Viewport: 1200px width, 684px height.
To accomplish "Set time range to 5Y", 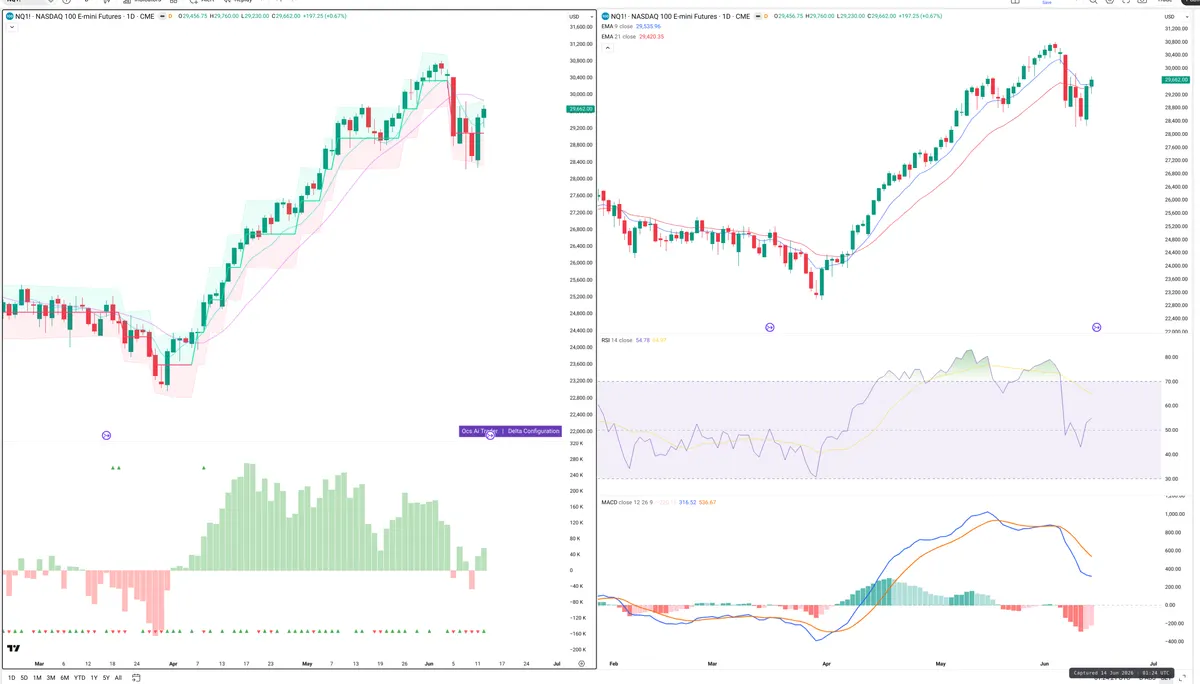I will pyautogui.click(x=106, y=678).
